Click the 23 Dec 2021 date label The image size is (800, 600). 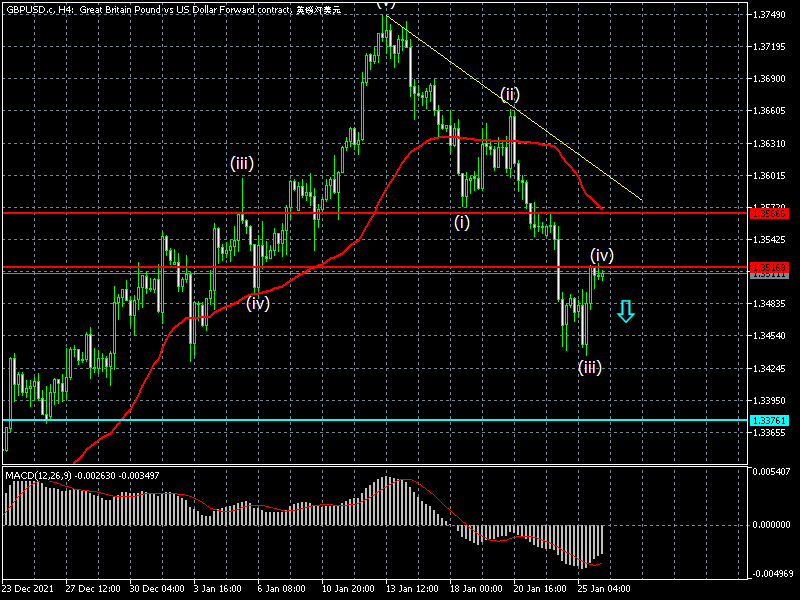pyautogui.click(x=28, y=589)
